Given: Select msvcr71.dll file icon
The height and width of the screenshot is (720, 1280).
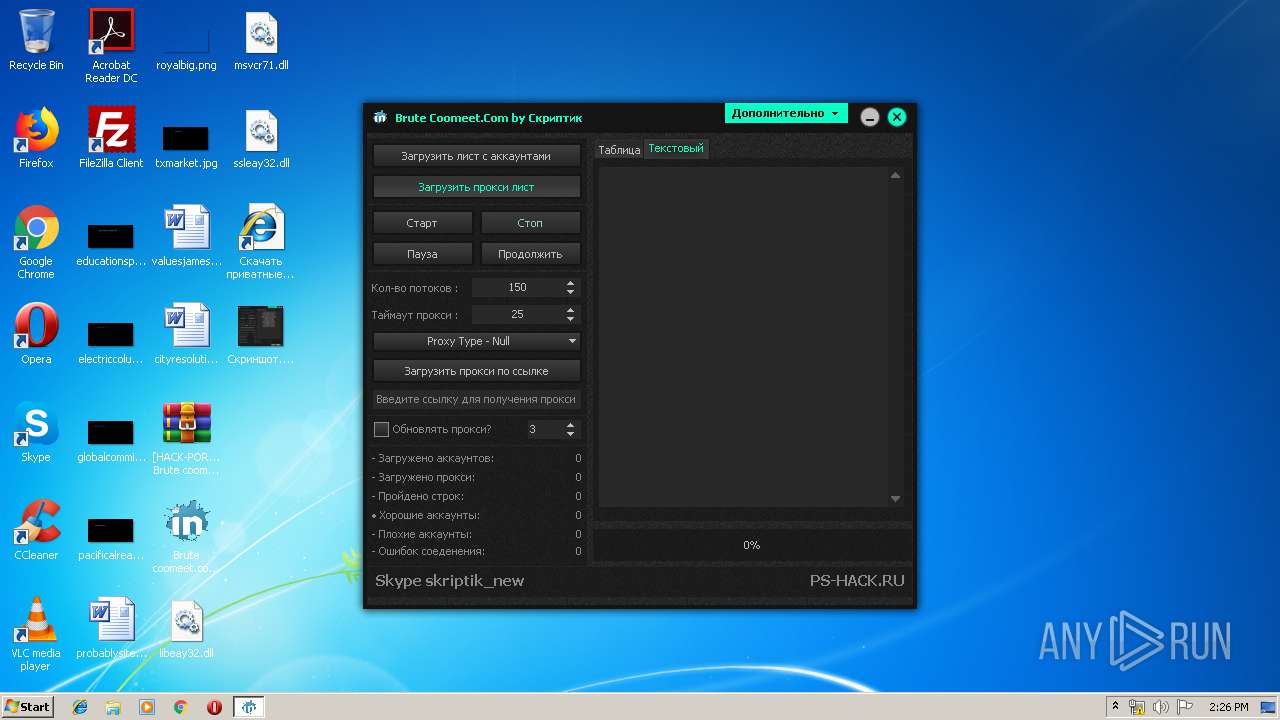Looking at the screenshot, I should pos(261,40).
